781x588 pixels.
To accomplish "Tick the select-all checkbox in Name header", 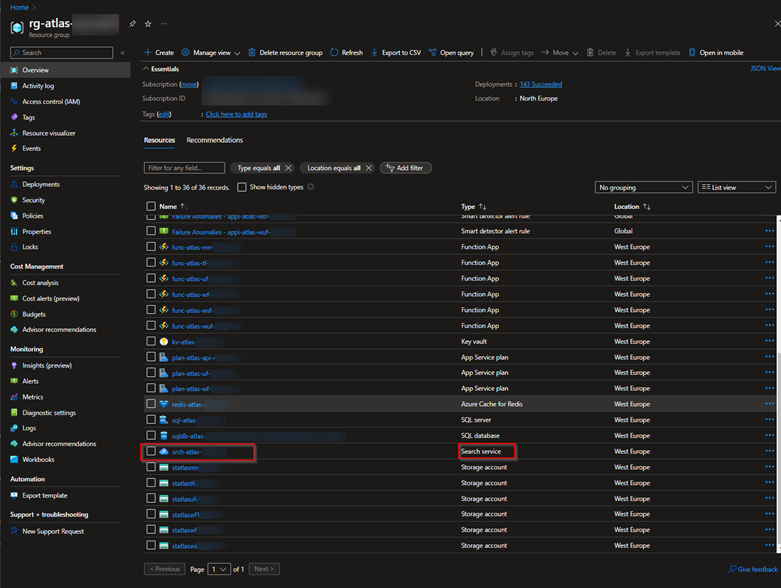I will (x=151, y=206).
